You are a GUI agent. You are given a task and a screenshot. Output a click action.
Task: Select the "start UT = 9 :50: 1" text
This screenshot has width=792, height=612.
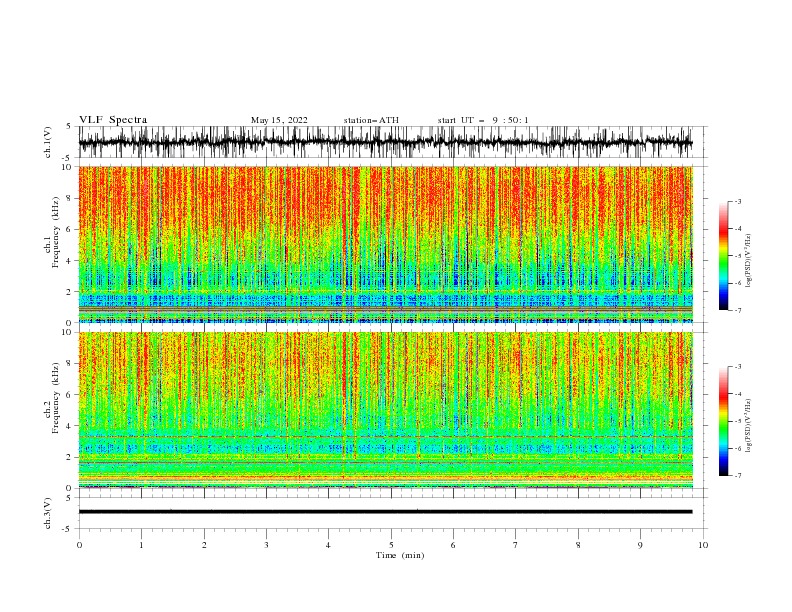coord(483,120)
